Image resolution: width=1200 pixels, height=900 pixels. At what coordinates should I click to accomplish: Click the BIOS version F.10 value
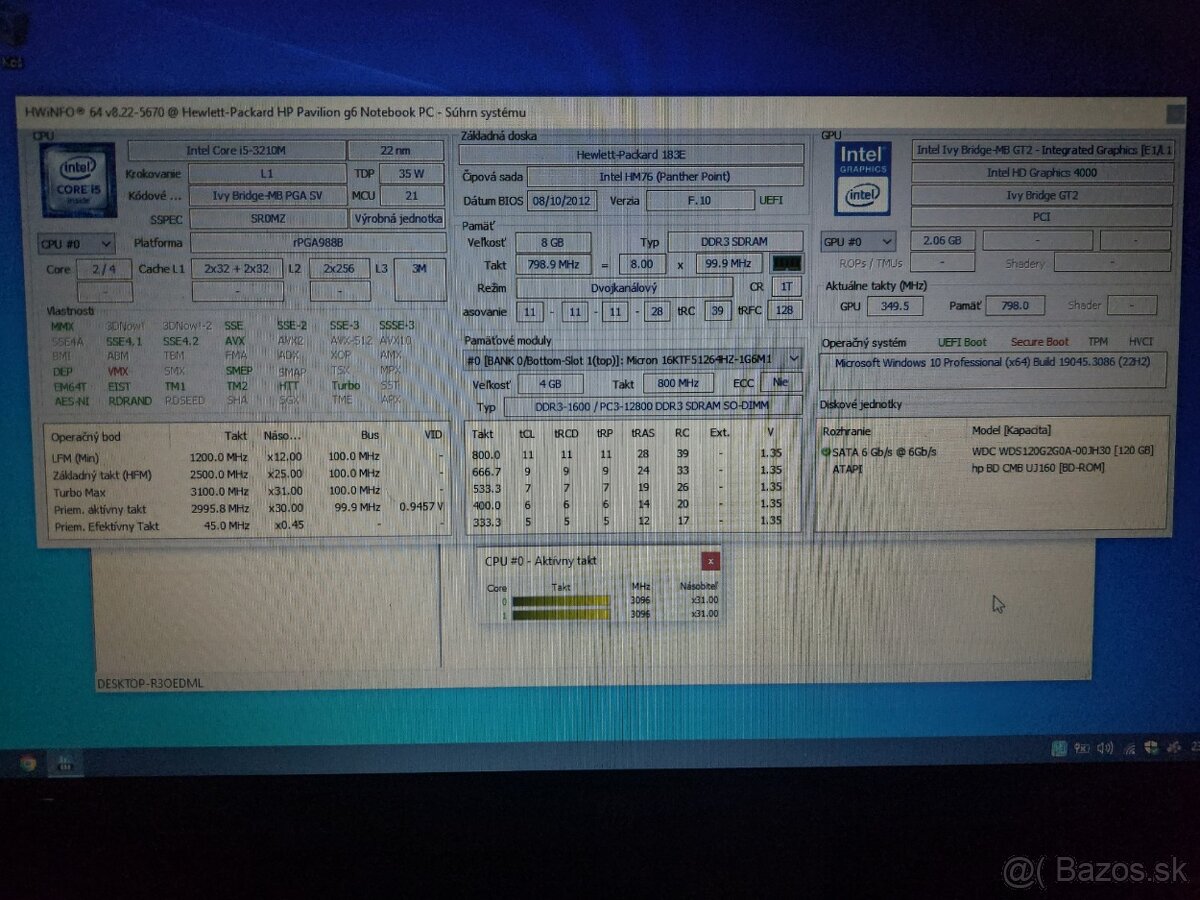coord(700,201)
